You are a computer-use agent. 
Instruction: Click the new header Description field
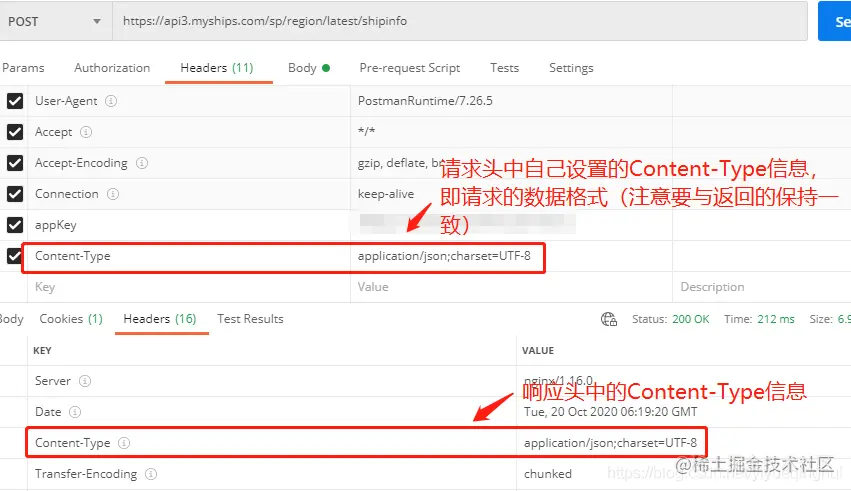click(762, 287)
